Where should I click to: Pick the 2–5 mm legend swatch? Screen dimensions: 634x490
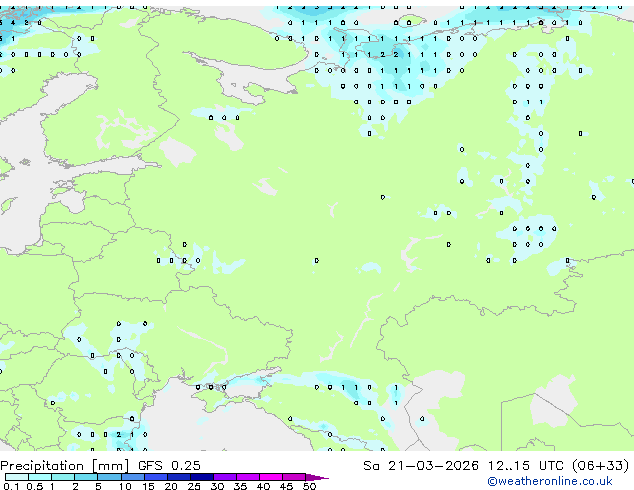click(86, 477)
